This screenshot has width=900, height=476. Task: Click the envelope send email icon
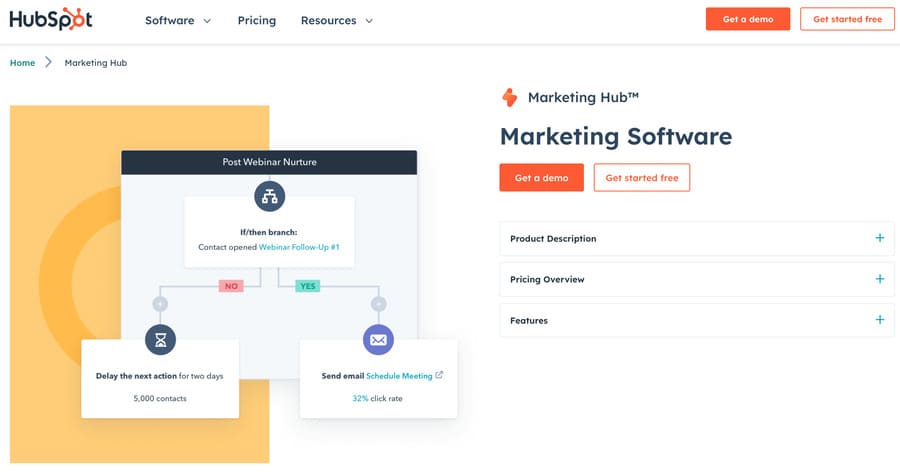click(x=378, y=340)
